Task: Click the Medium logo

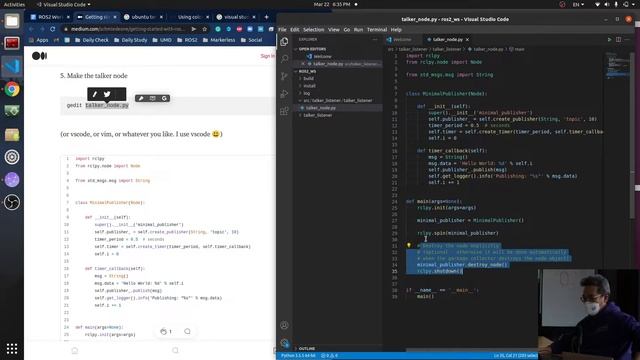Action: pos(40,56)
